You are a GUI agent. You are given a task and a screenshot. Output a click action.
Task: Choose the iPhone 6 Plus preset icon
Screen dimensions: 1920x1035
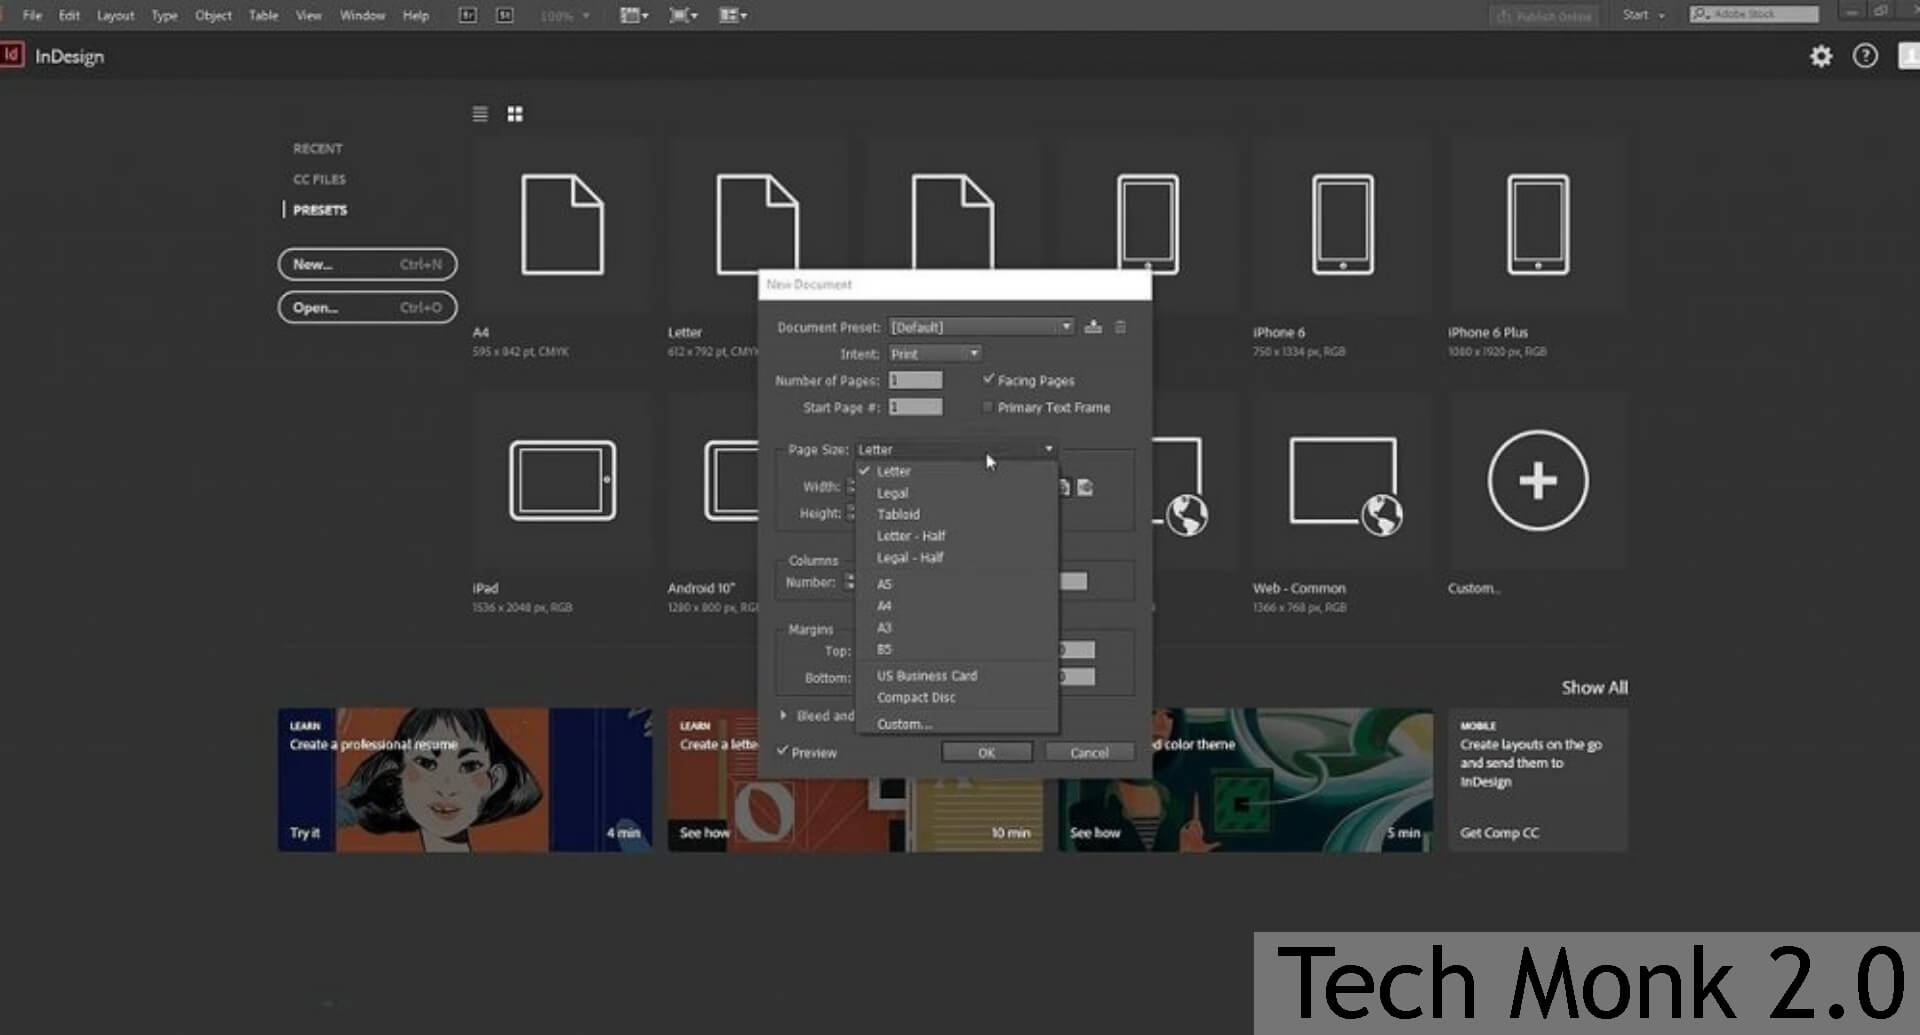pyautogui.click(x=1538, y=224)
